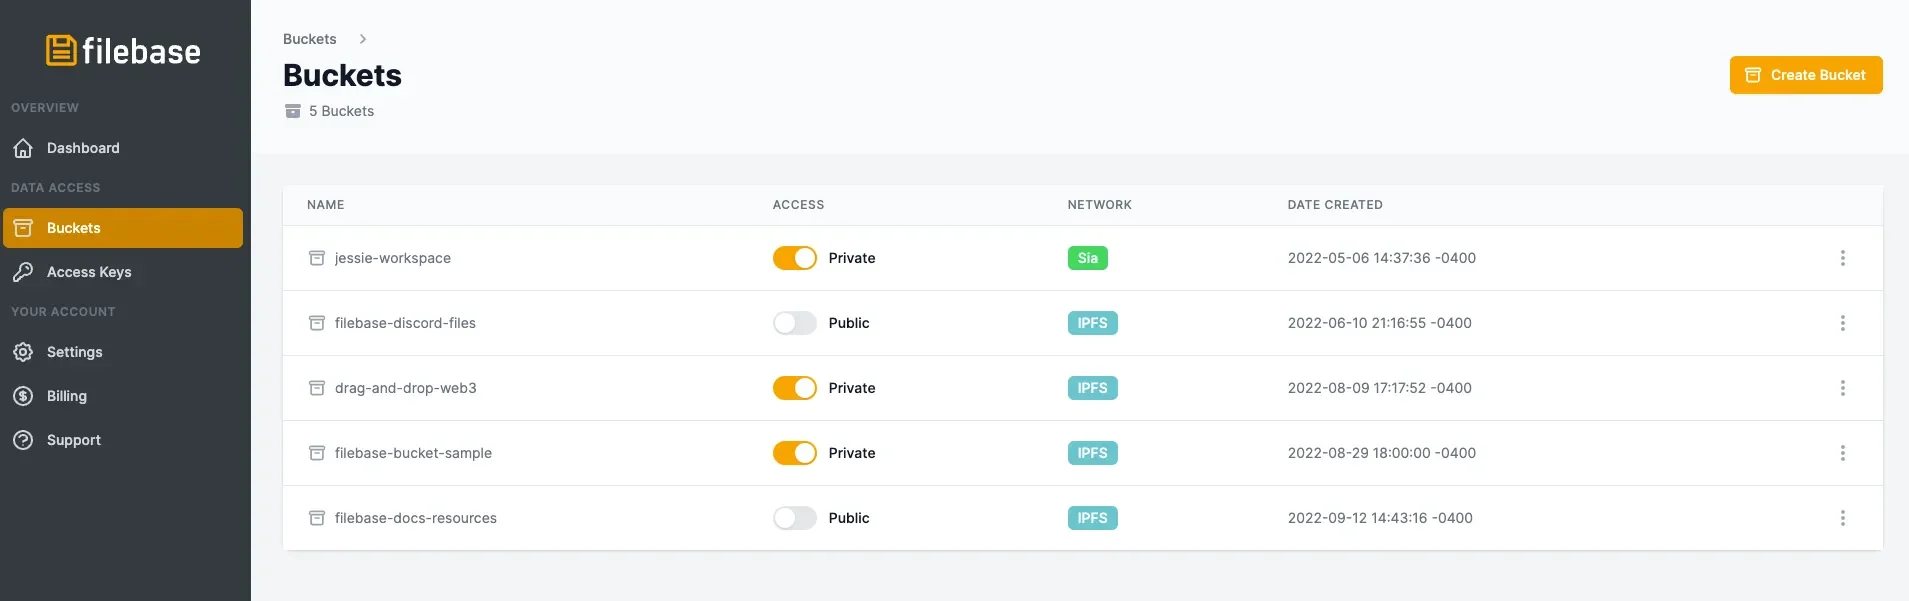
Task: Click the Access Keys key icon
Action: [x=23, y=272]
